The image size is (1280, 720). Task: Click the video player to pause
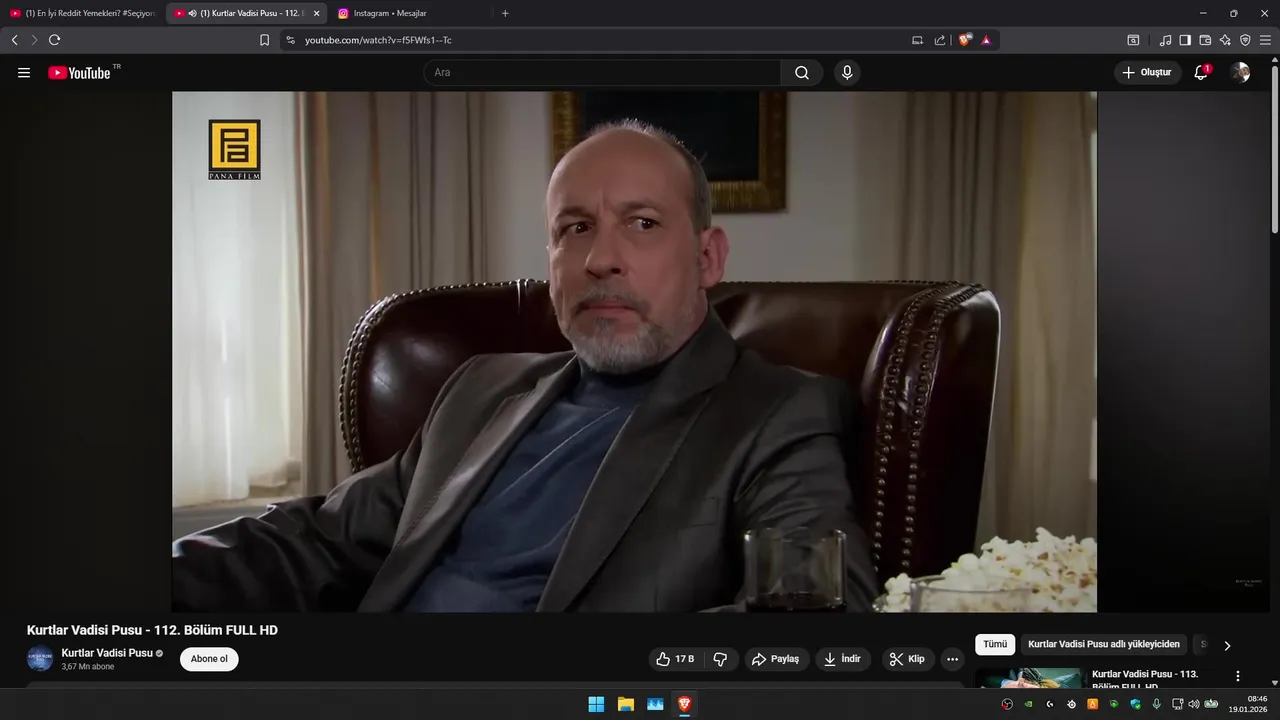634,352
